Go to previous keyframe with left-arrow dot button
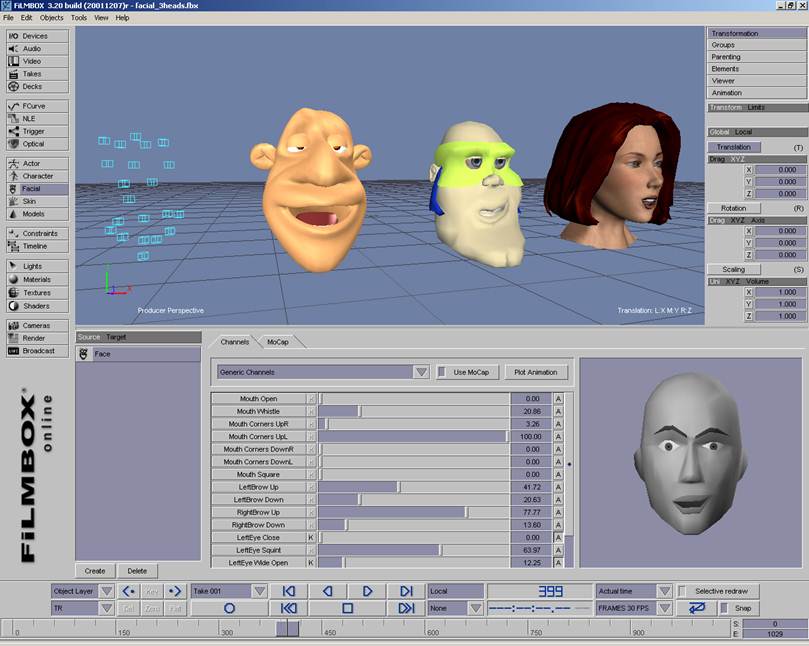This screenshot has height=646, width=809. pyautogui.click(x=128, y=591)
